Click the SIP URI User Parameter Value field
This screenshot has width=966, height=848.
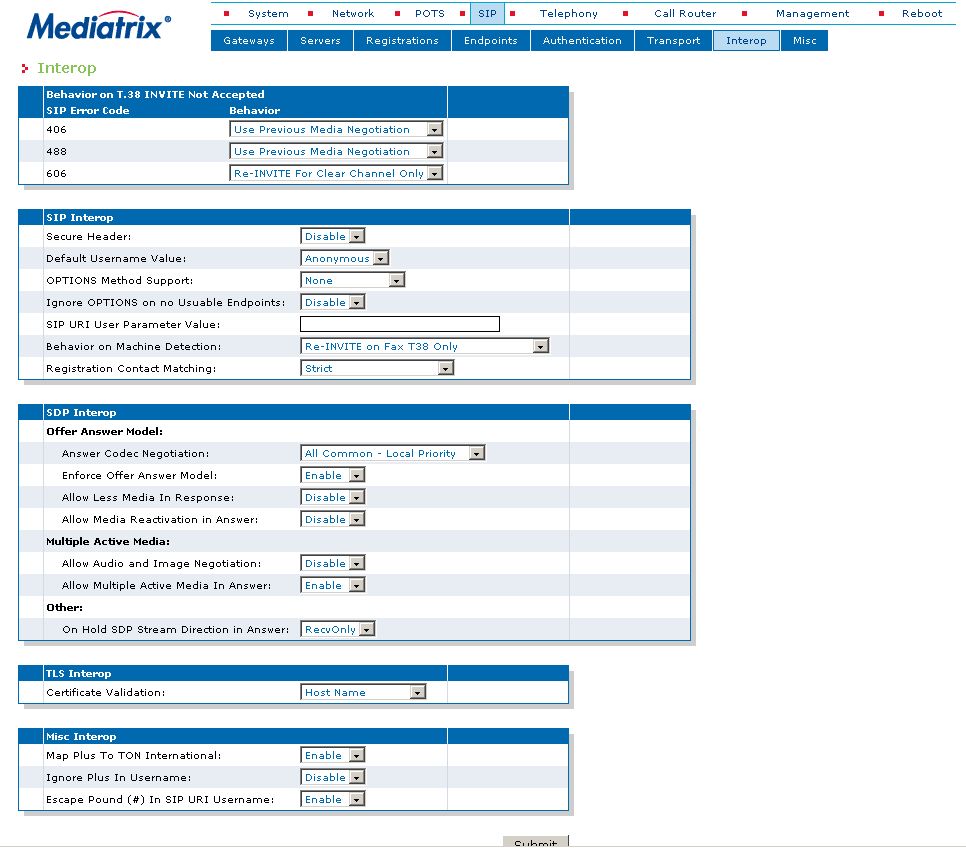point(400,324)
